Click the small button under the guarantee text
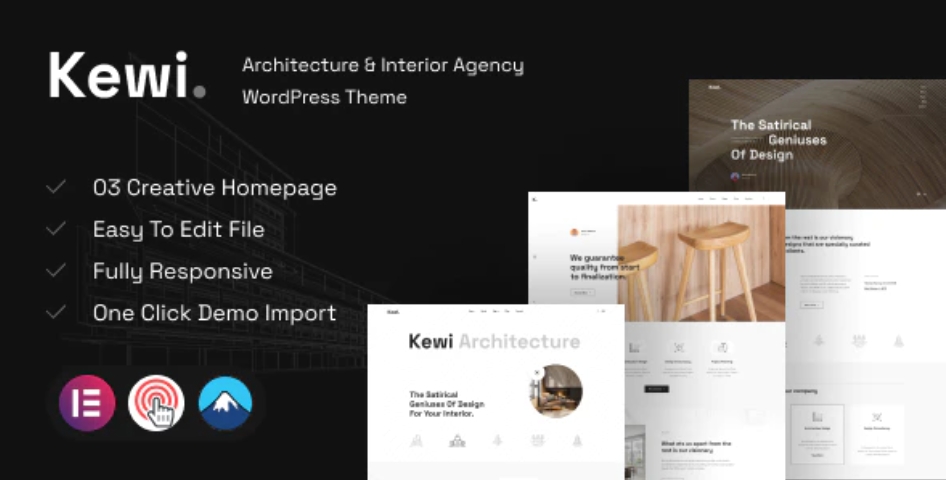946x480 pixels. pyautogui.click(x=582, y=292)
